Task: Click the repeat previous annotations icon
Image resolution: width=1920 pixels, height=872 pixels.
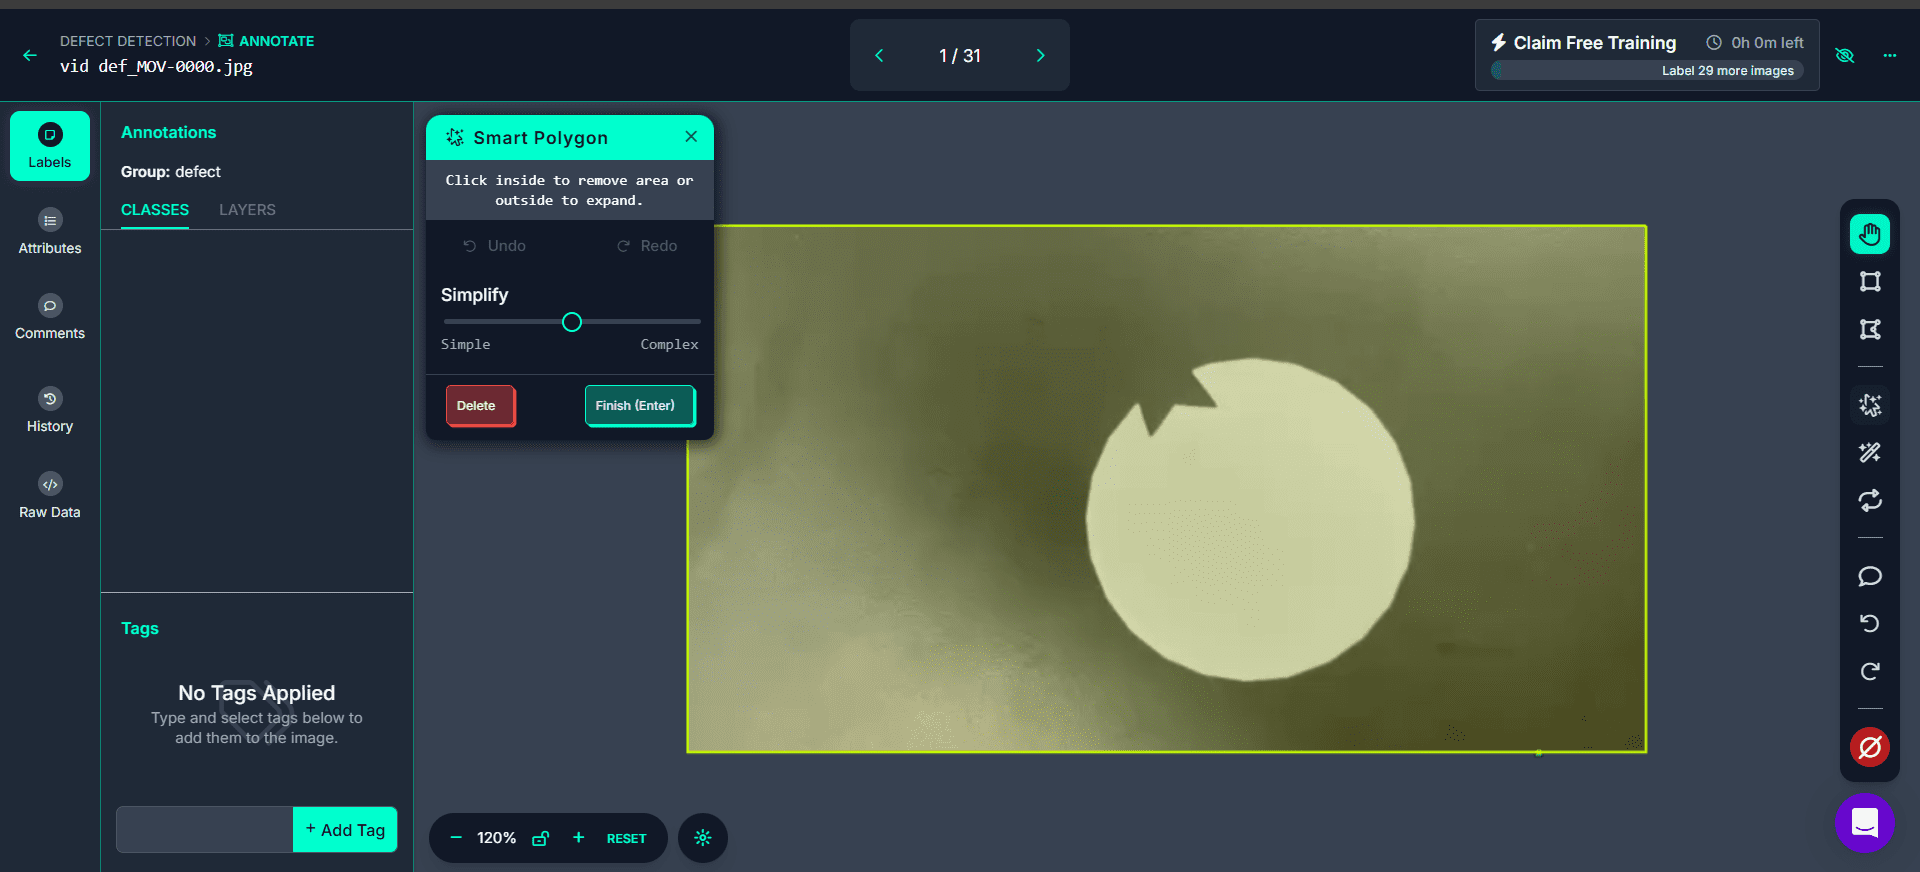Action: click(1869, 500)
